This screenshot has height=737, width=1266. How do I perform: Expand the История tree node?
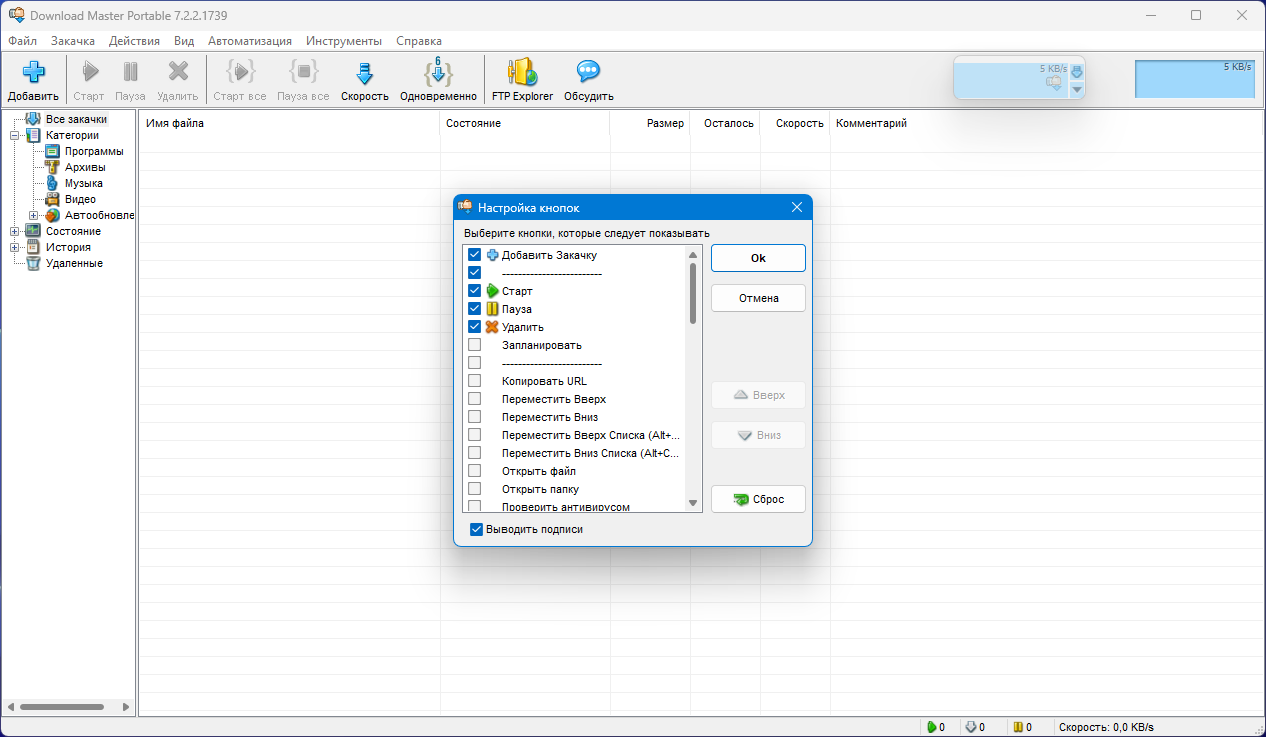click(x=15, y=247)
